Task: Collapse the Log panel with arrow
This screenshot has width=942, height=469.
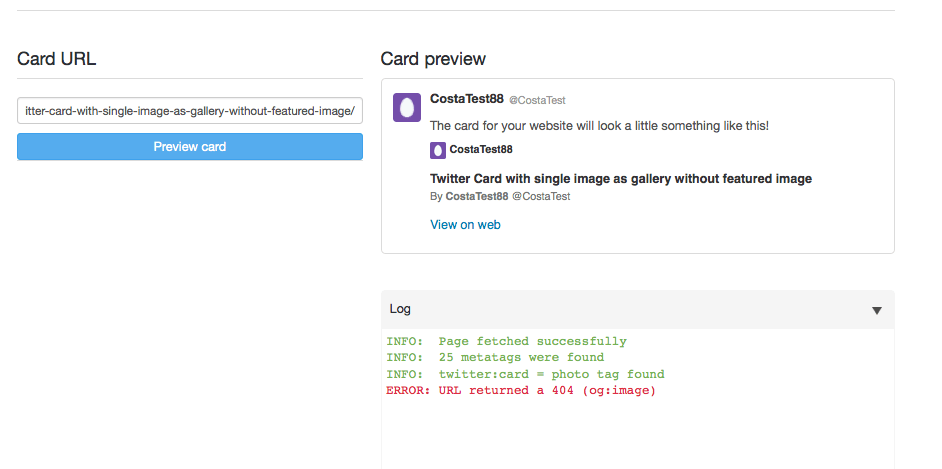Action: (877, 310)
